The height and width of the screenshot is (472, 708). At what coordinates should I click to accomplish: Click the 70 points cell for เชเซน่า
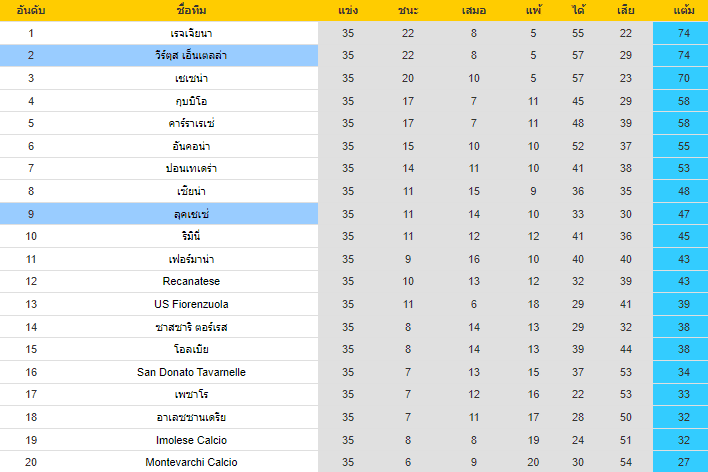pyautogui.click(x=684, y=78)
